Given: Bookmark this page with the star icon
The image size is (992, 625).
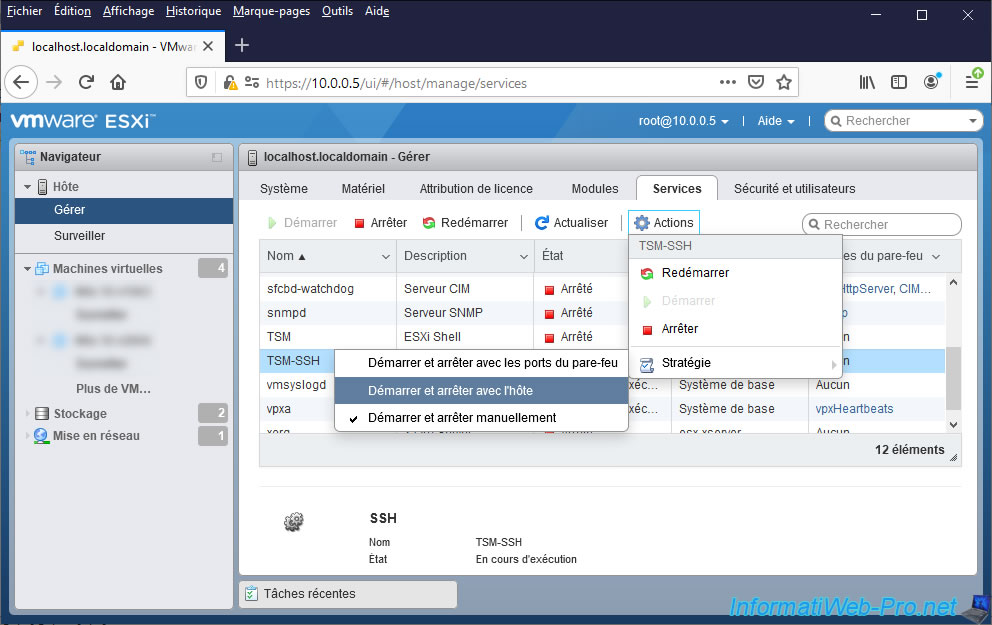Looking at the screenshot, I should (x=784, y=82).
